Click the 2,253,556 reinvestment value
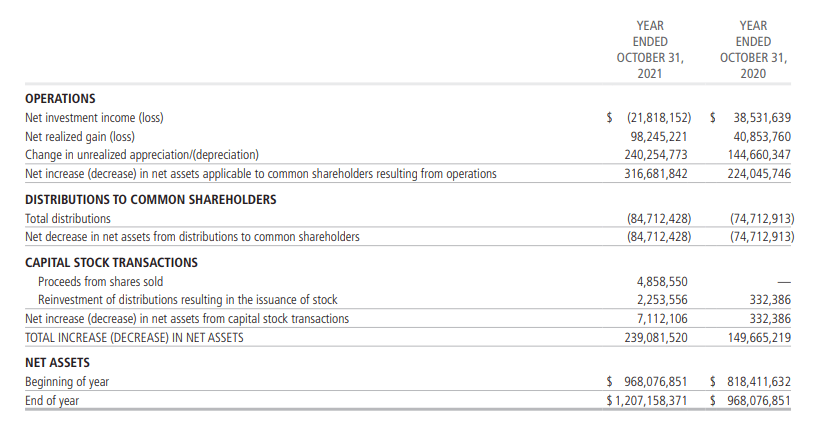This screenshot has width=814, height=442. pyautogui.click(x=664, y=300)
